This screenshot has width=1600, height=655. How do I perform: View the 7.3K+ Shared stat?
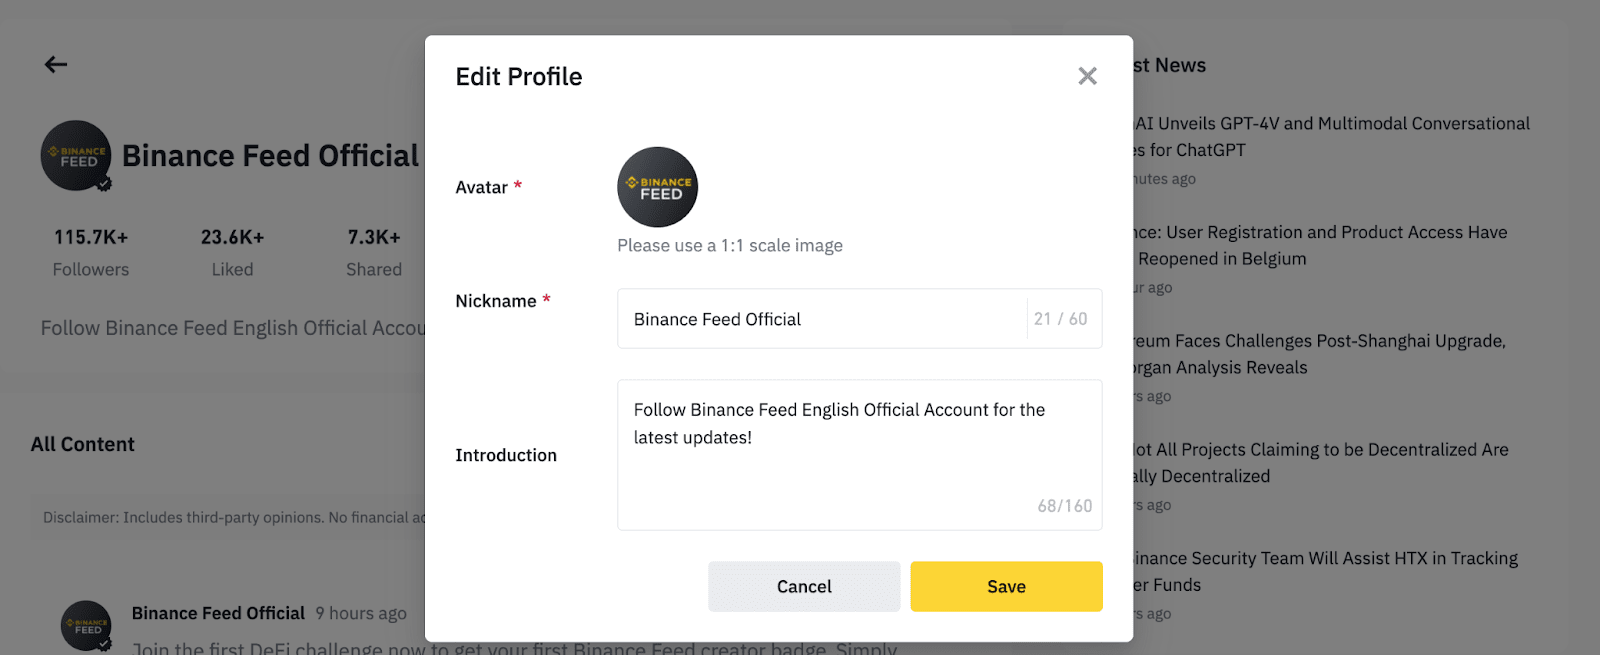pyautogui.click(x=374, y=252)
